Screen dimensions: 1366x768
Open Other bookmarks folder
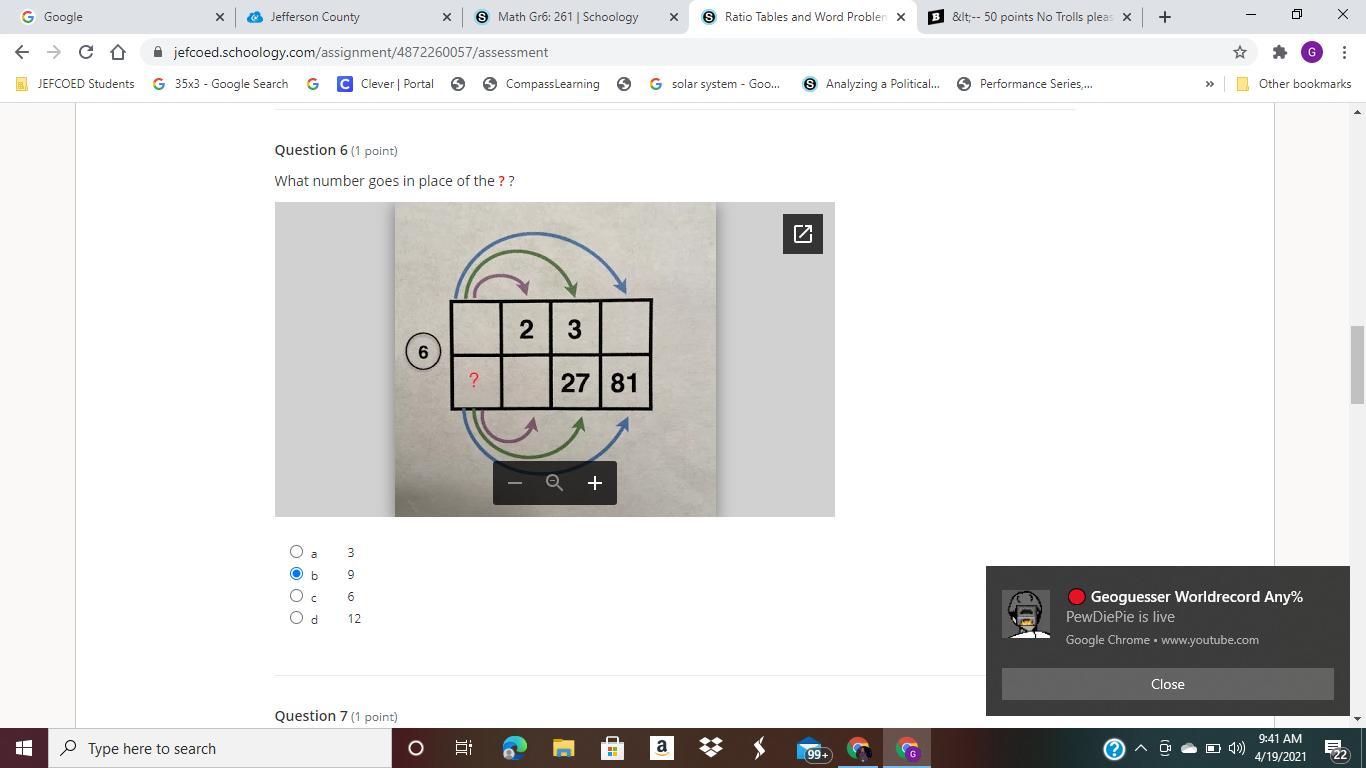tap(1294, 84)
